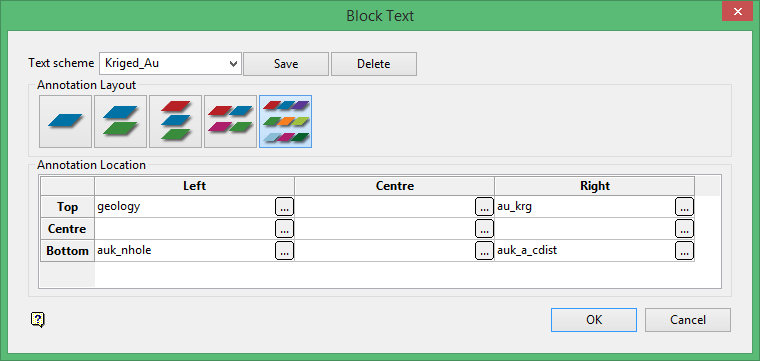This screenshot has height=361, width=760.
Task: Select the nine-block grid annotation layout
Action: click(285, 121)
